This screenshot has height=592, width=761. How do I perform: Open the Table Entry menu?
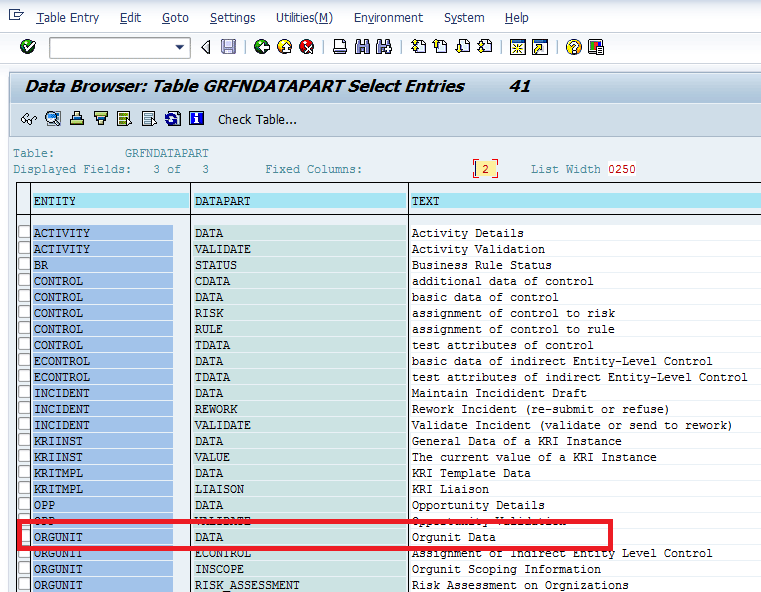coord(68,18)
